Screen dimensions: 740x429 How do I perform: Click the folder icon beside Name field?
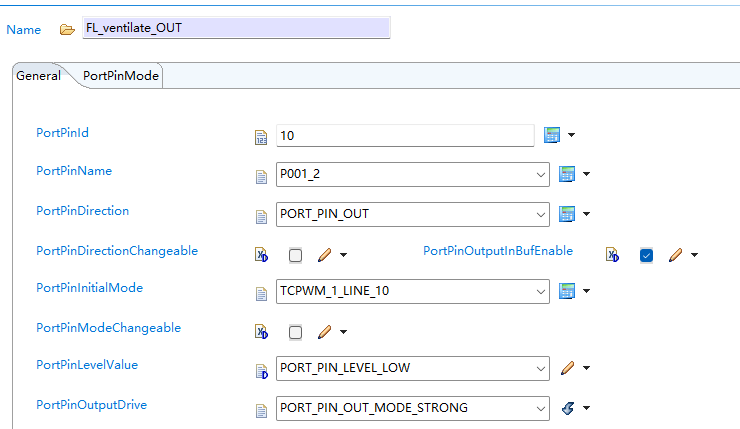67,30
